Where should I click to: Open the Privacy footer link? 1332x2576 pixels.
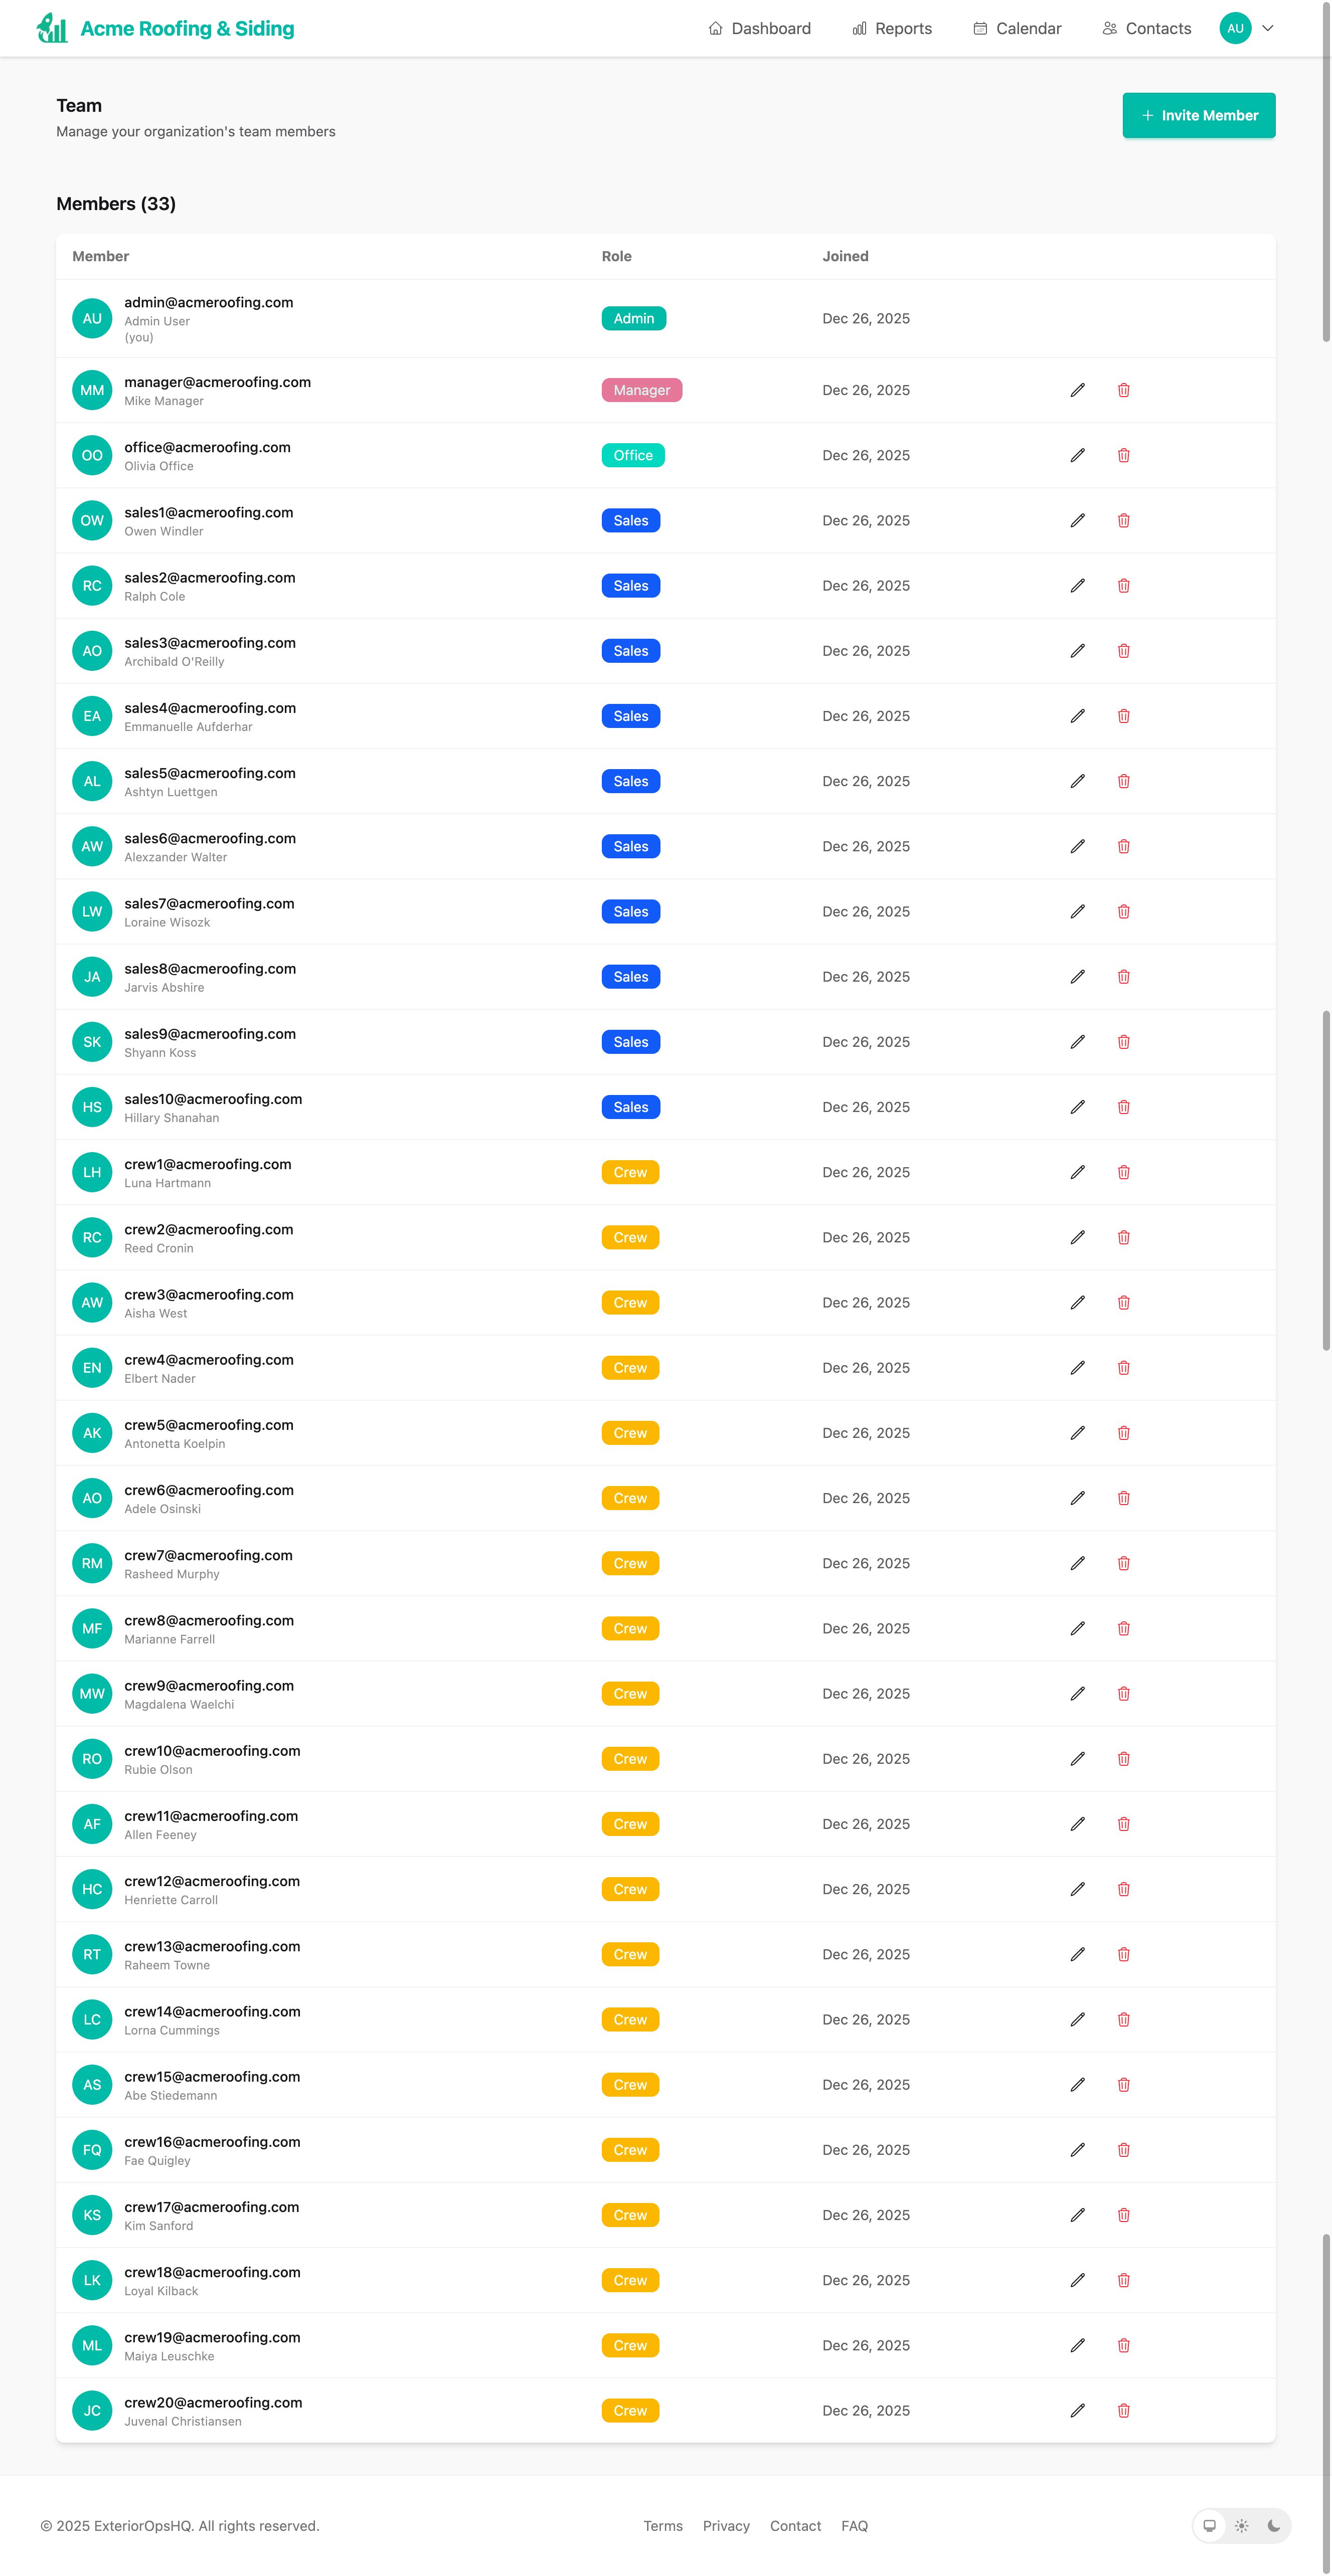pyautogui.click(x=726, y=2526)
